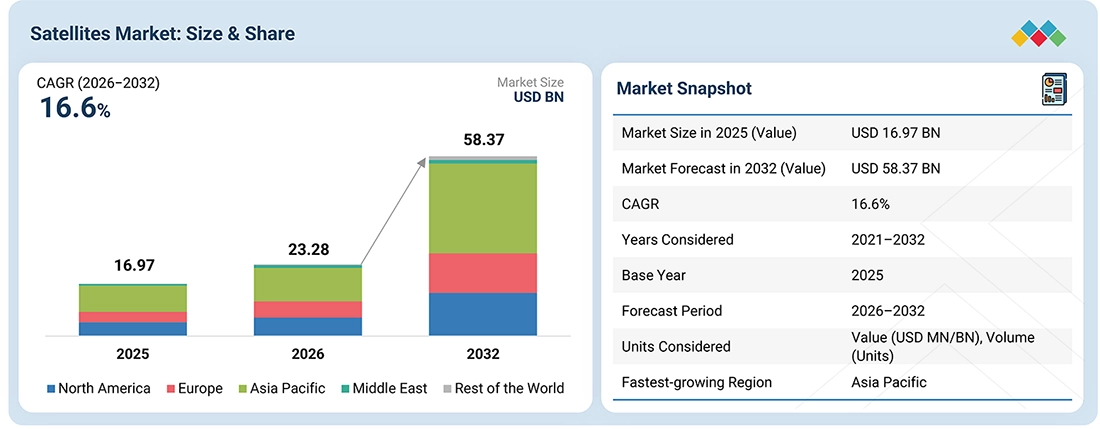Click the Asia Pacific segment of the 2026 bar
The width and height of the screenshot is (1100, 429).
pos(308,285)
